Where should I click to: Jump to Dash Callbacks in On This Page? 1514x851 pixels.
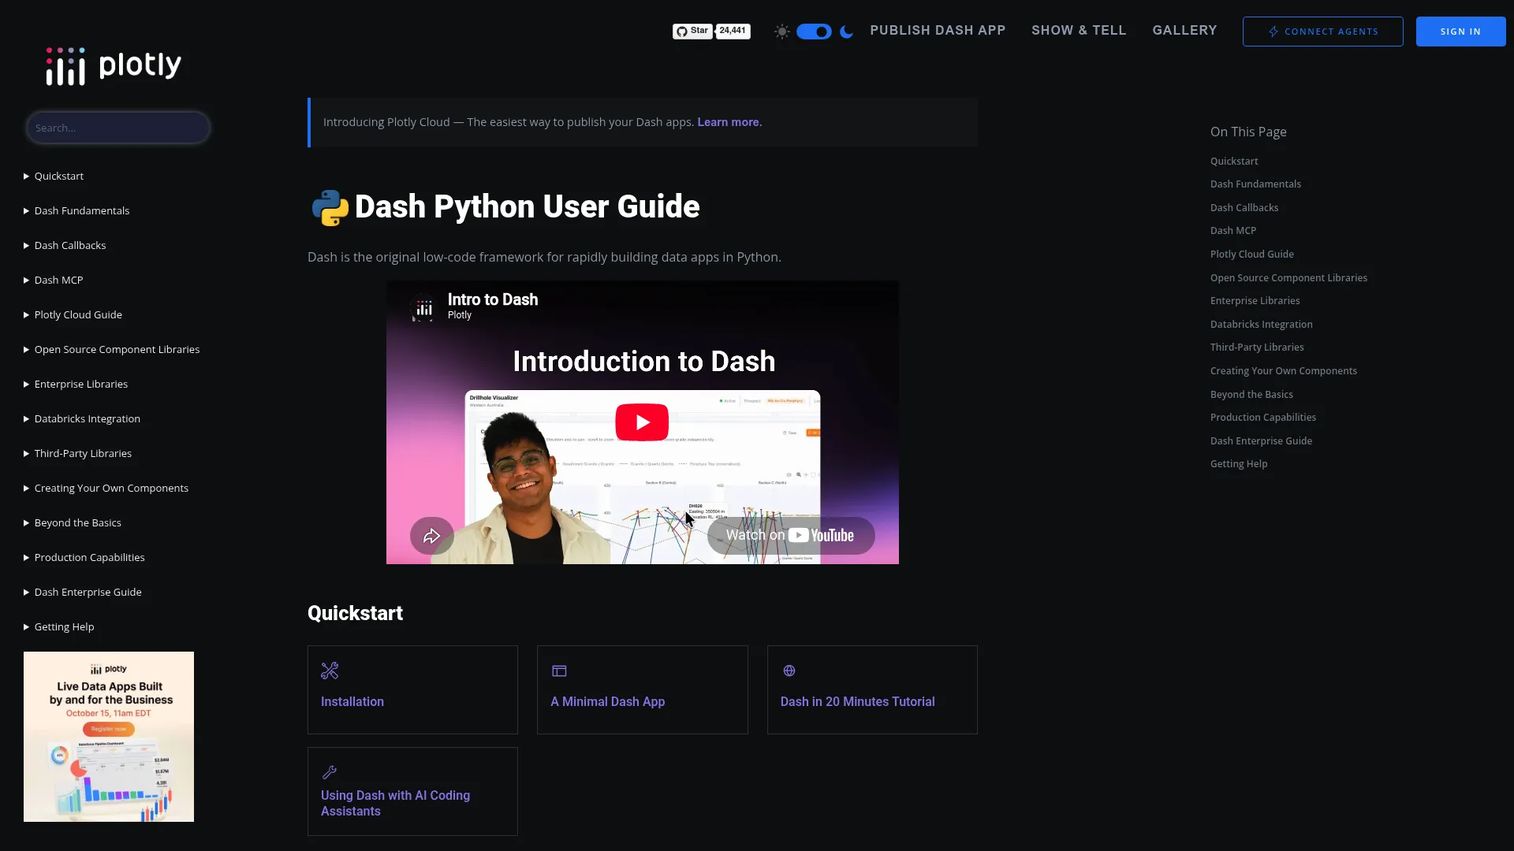(x=1244, y=208)
